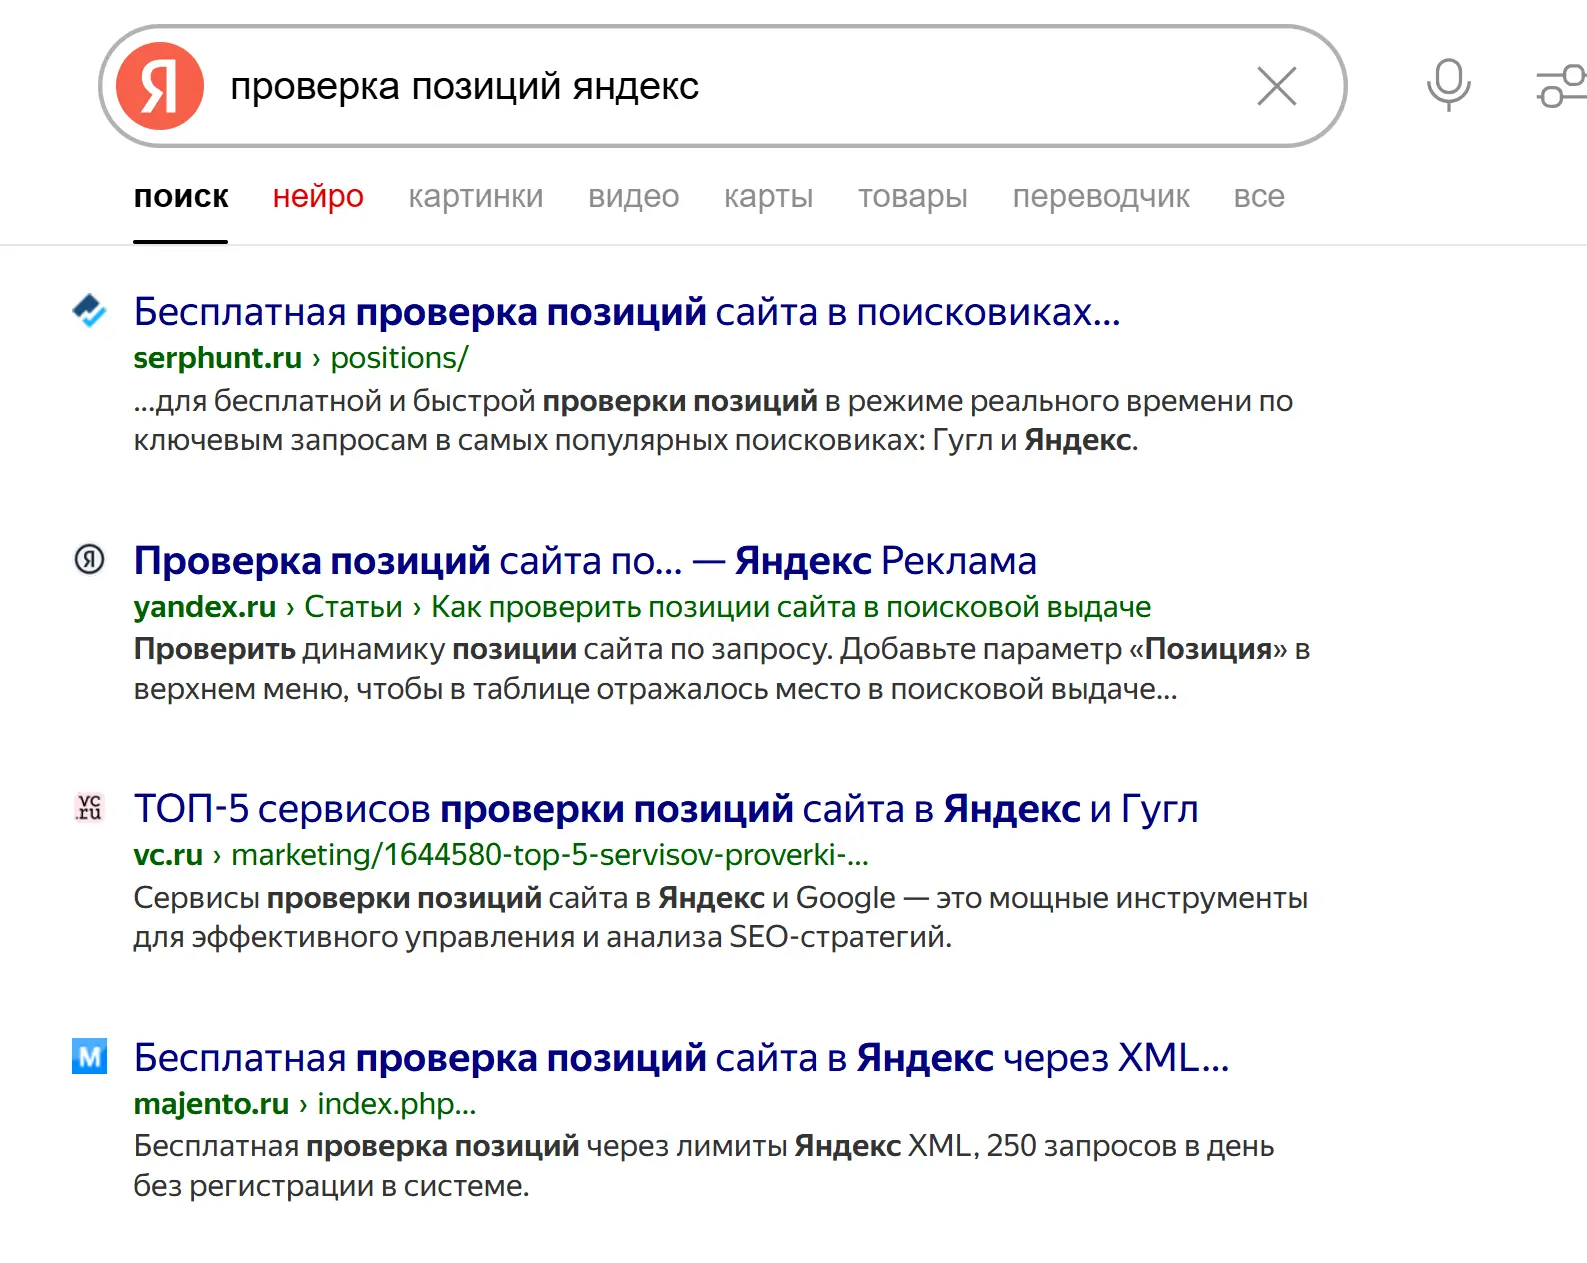Click snippet text «Проверить динамику позиции сайта по запросу»

(483, 649)
